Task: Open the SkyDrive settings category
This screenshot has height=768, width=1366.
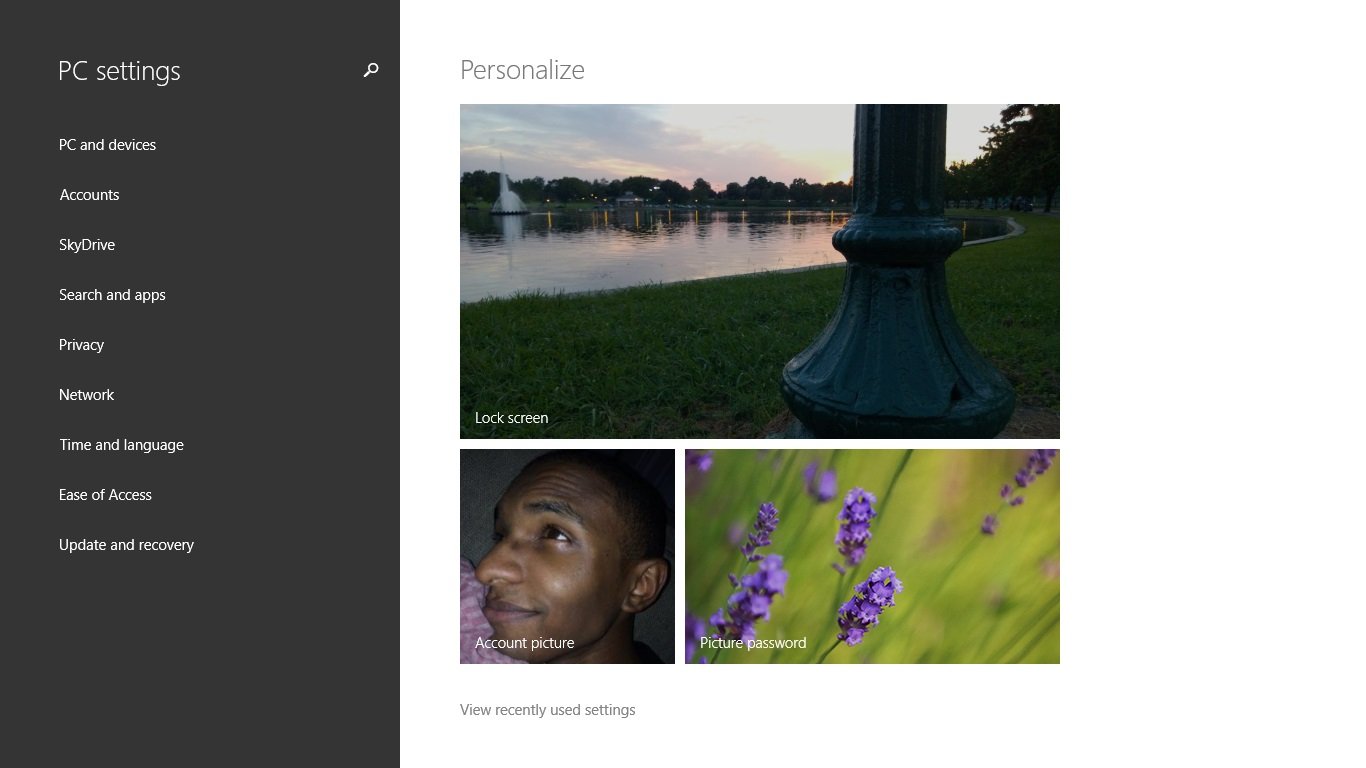Action: (87, 245)
